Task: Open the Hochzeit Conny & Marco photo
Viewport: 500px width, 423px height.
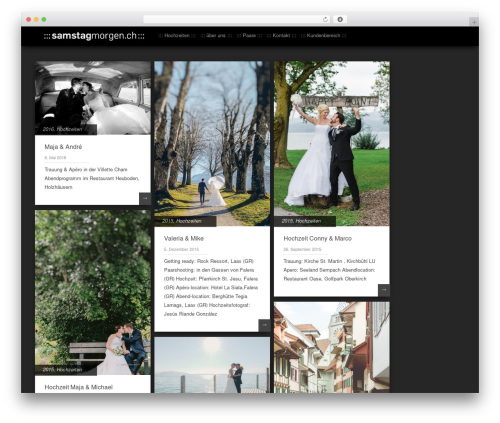Action: (x=332, y=143)
